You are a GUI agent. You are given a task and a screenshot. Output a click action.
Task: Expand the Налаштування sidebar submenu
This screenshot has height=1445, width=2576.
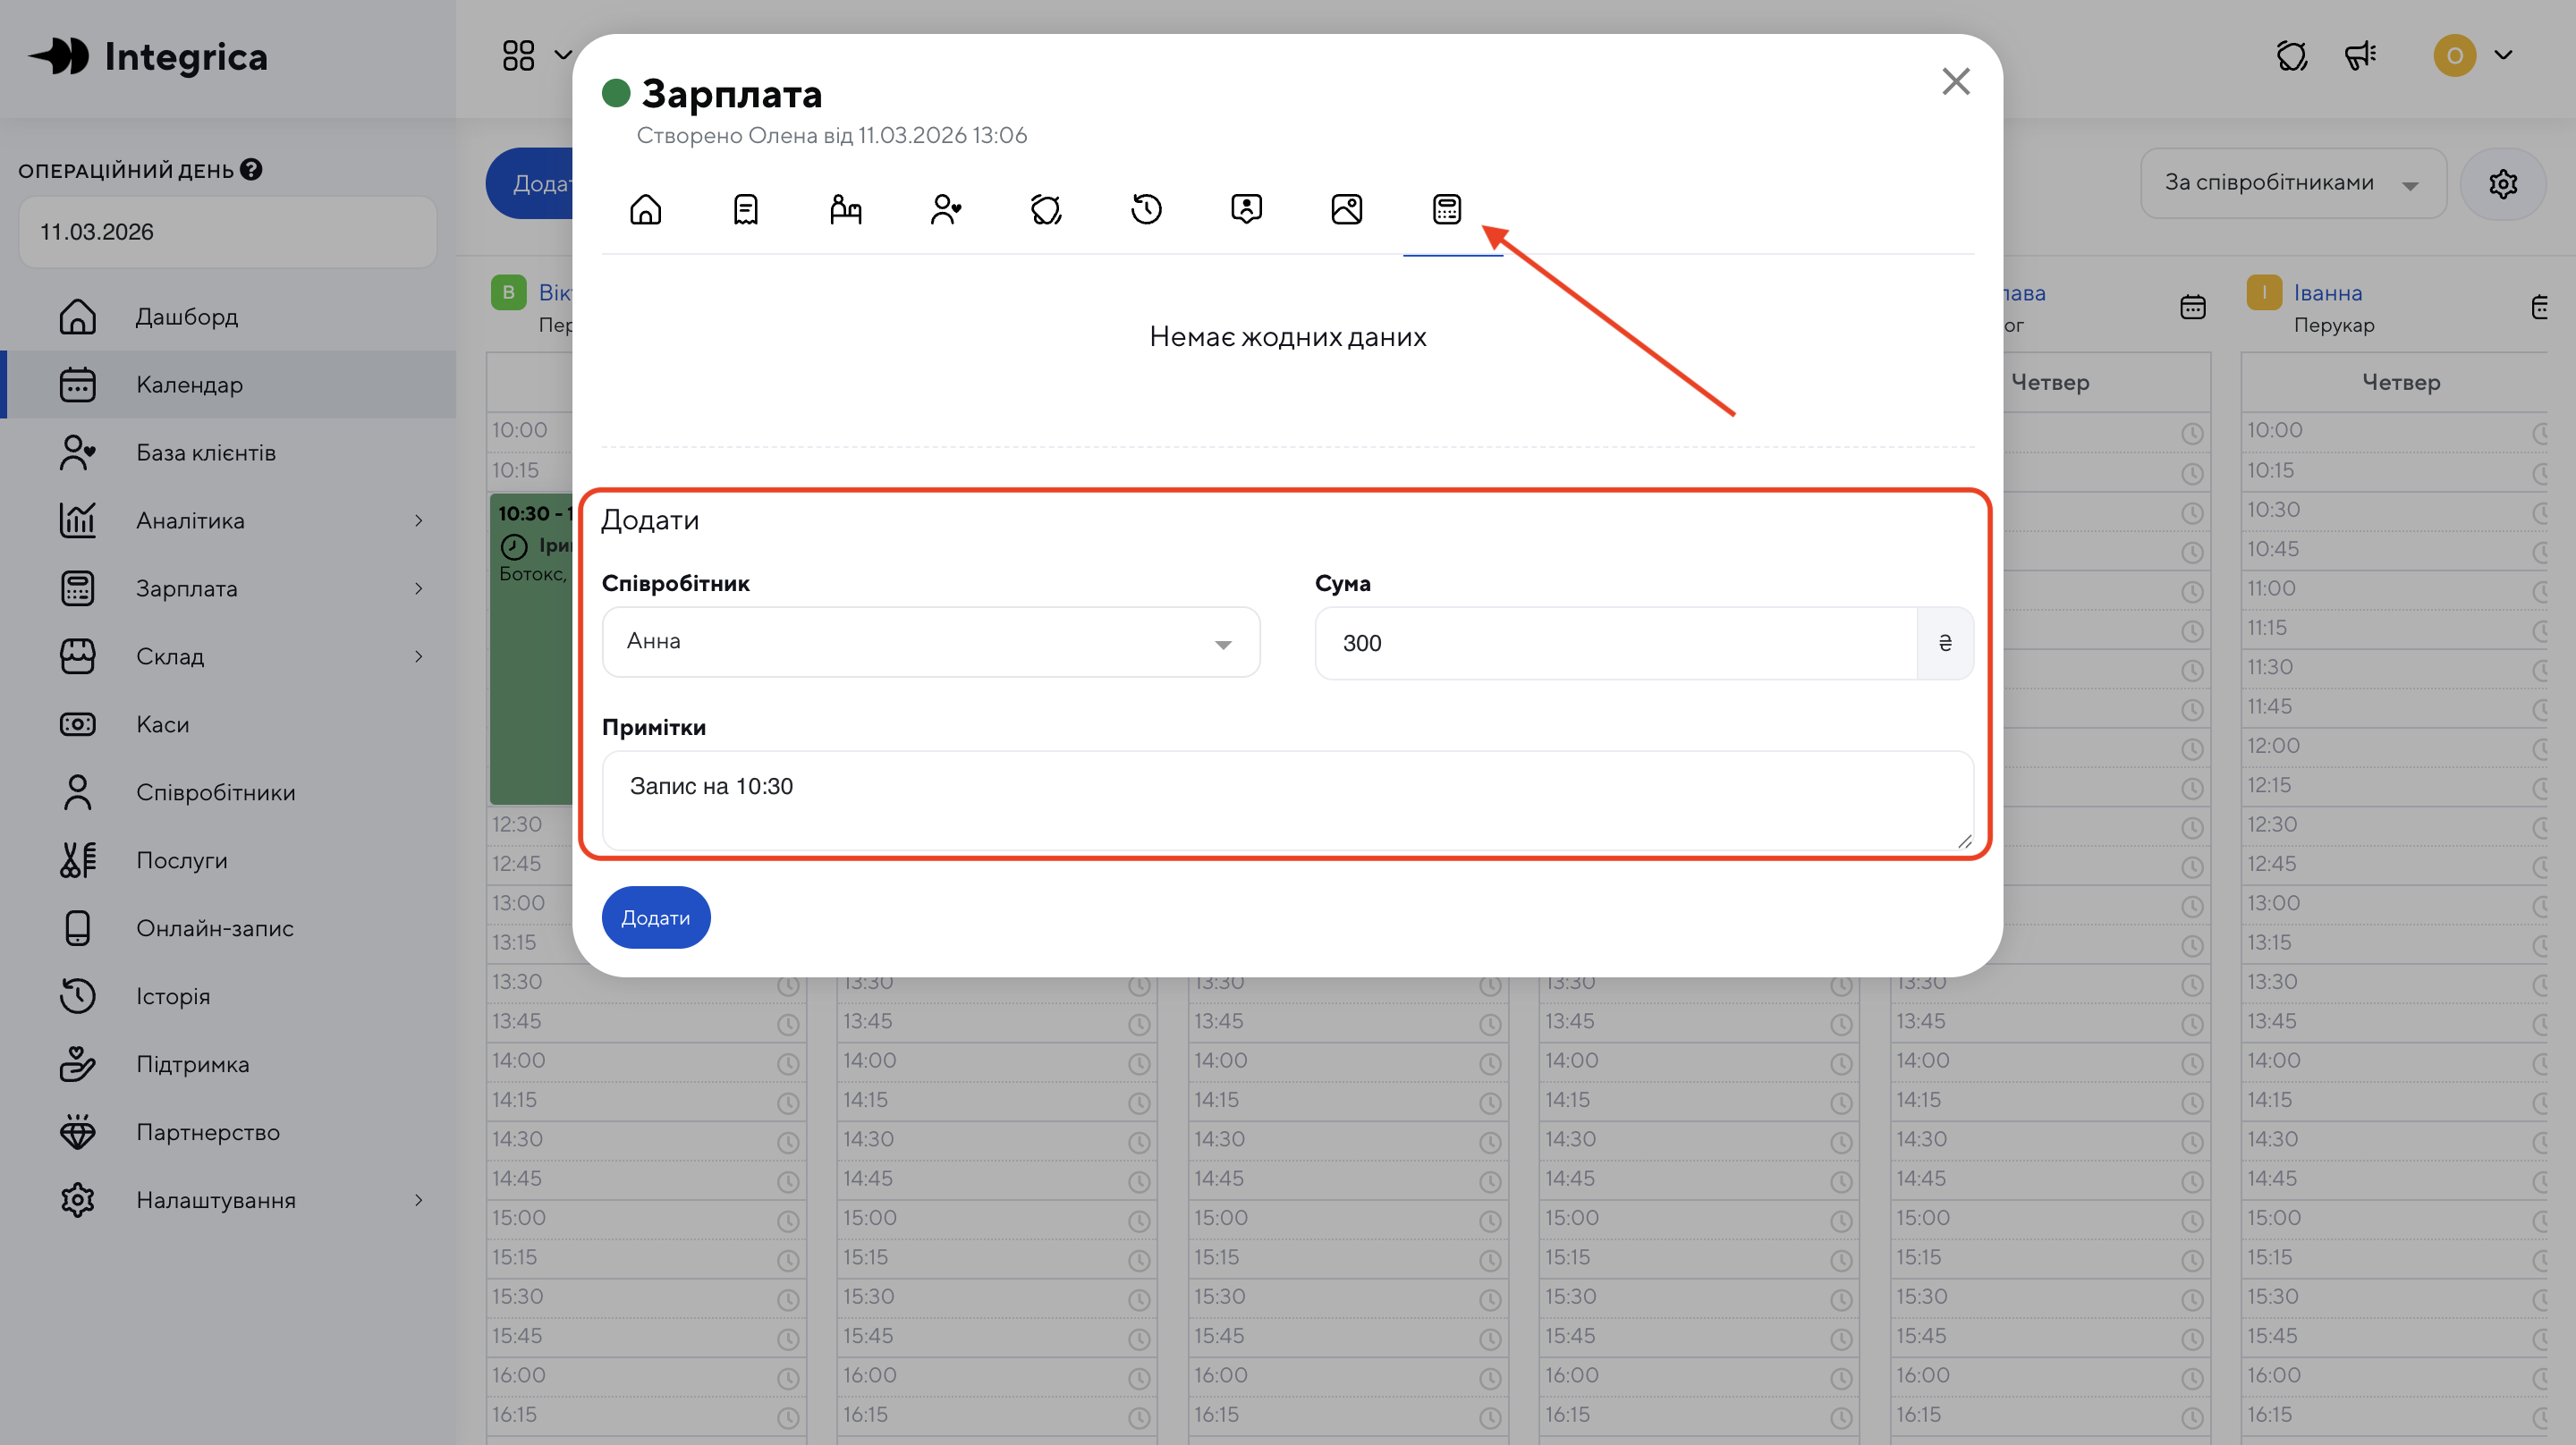(x=418, y=1200)
